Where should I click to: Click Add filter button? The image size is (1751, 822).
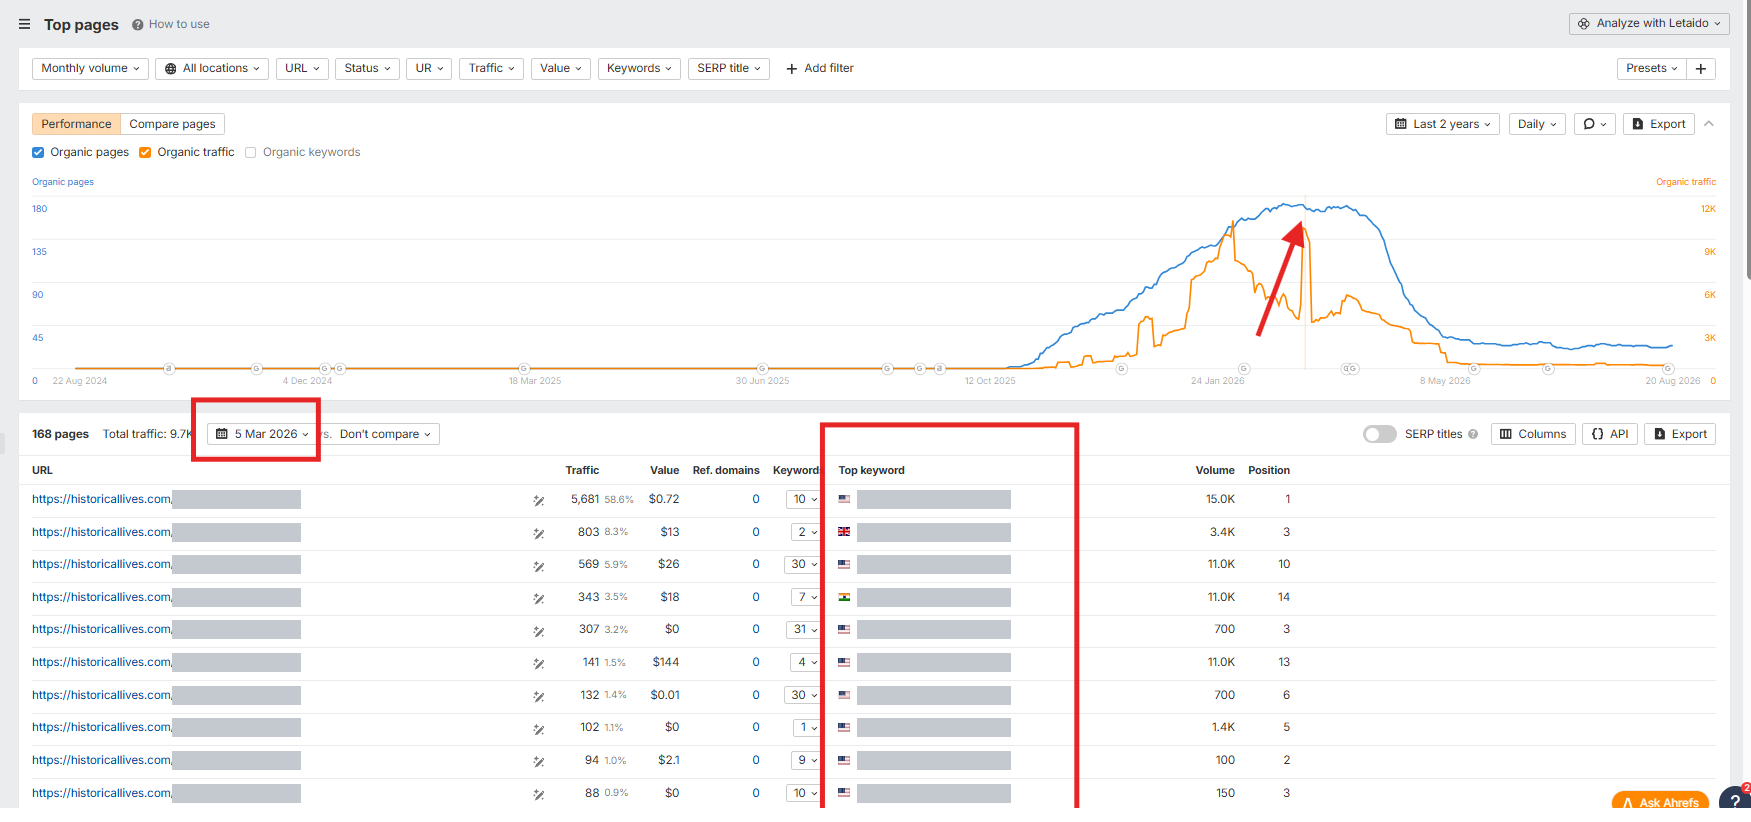[820, 68]
